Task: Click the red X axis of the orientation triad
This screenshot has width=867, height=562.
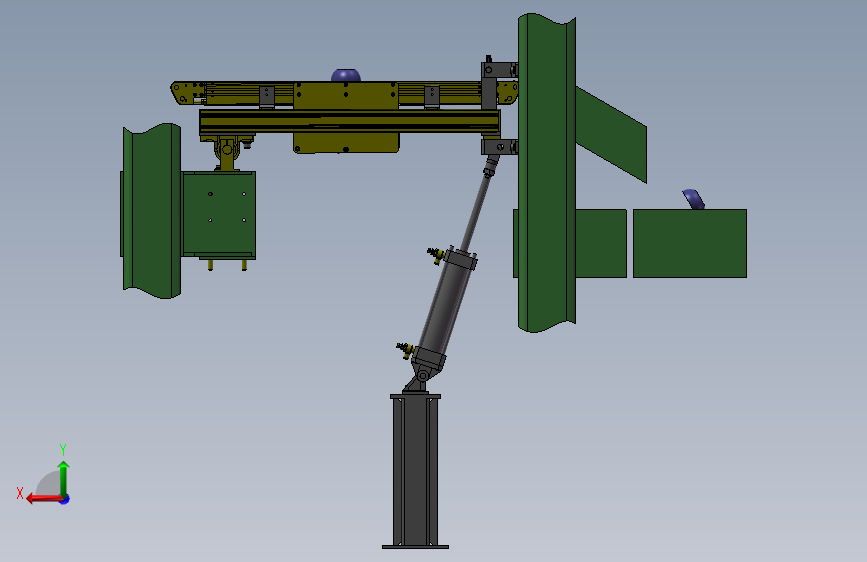Action: click(x=43, y=499)
